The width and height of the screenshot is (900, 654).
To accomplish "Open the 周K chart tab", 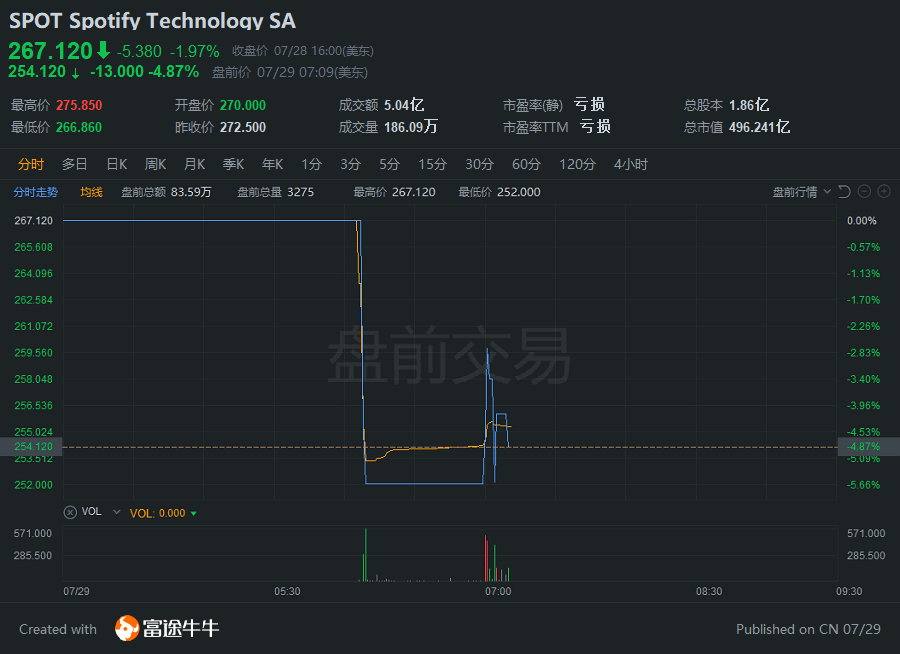I will pos(156,164).
